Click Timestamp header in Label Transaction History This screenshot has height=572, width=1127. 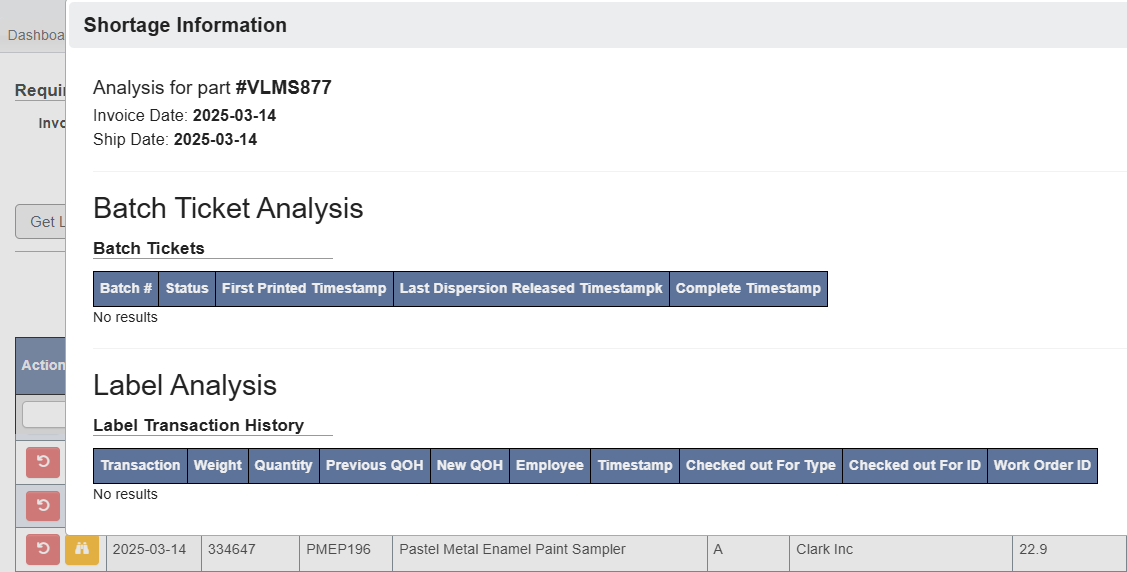coord(635,466)
